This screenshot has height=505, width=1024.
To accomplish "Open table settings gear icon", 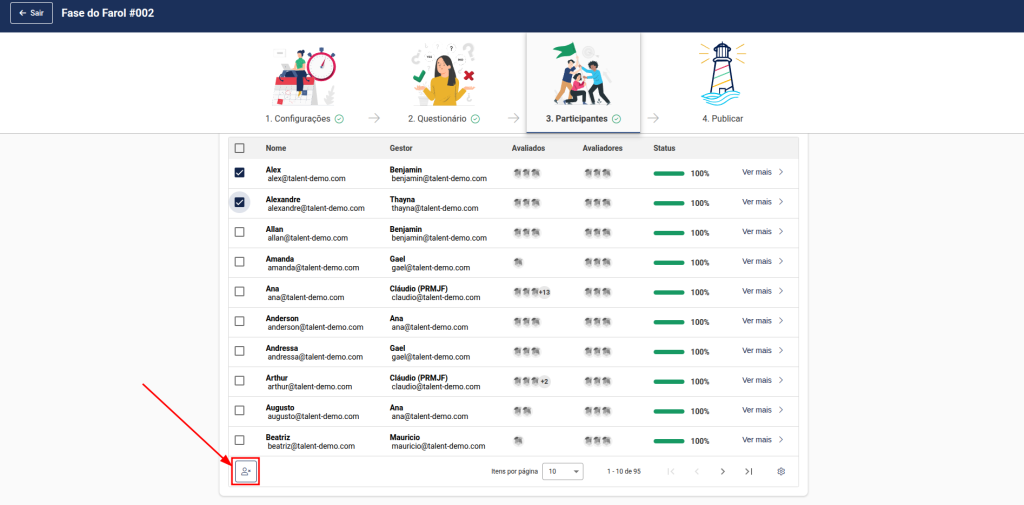I will click(781, 471).
